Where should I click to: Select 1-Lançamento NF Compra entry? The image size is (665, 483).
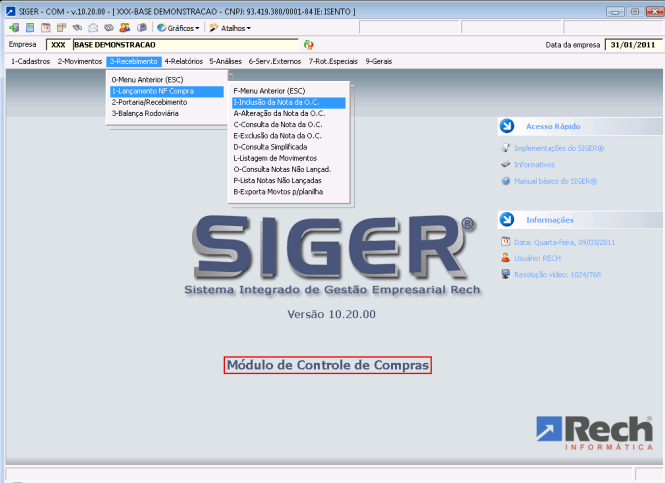click(167, 91)
